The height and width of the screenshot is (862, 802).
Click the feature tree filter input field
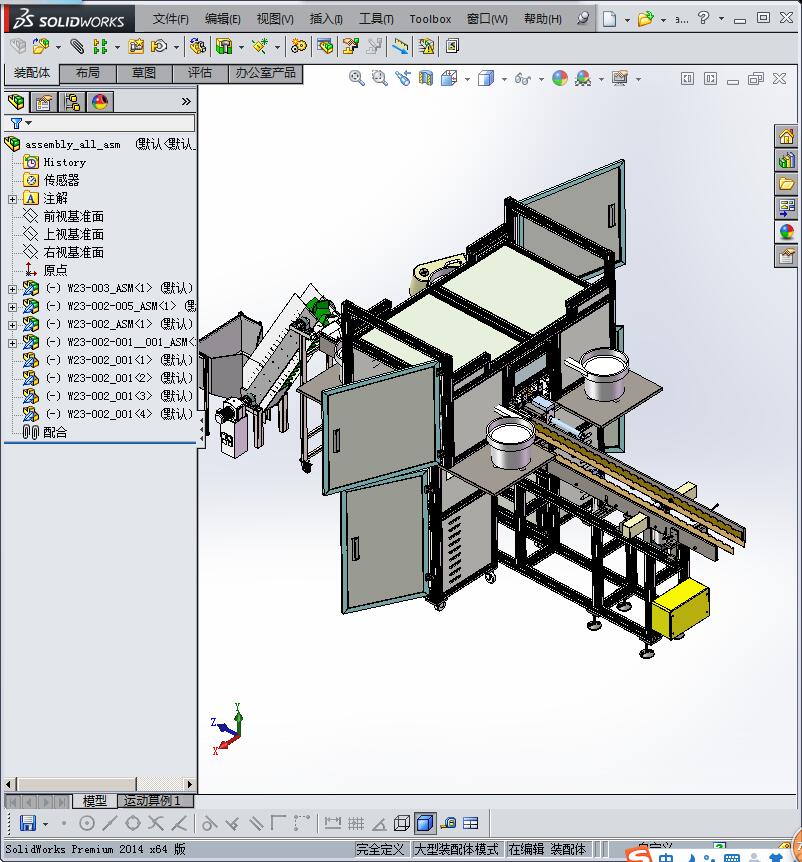tap(99, 123)
